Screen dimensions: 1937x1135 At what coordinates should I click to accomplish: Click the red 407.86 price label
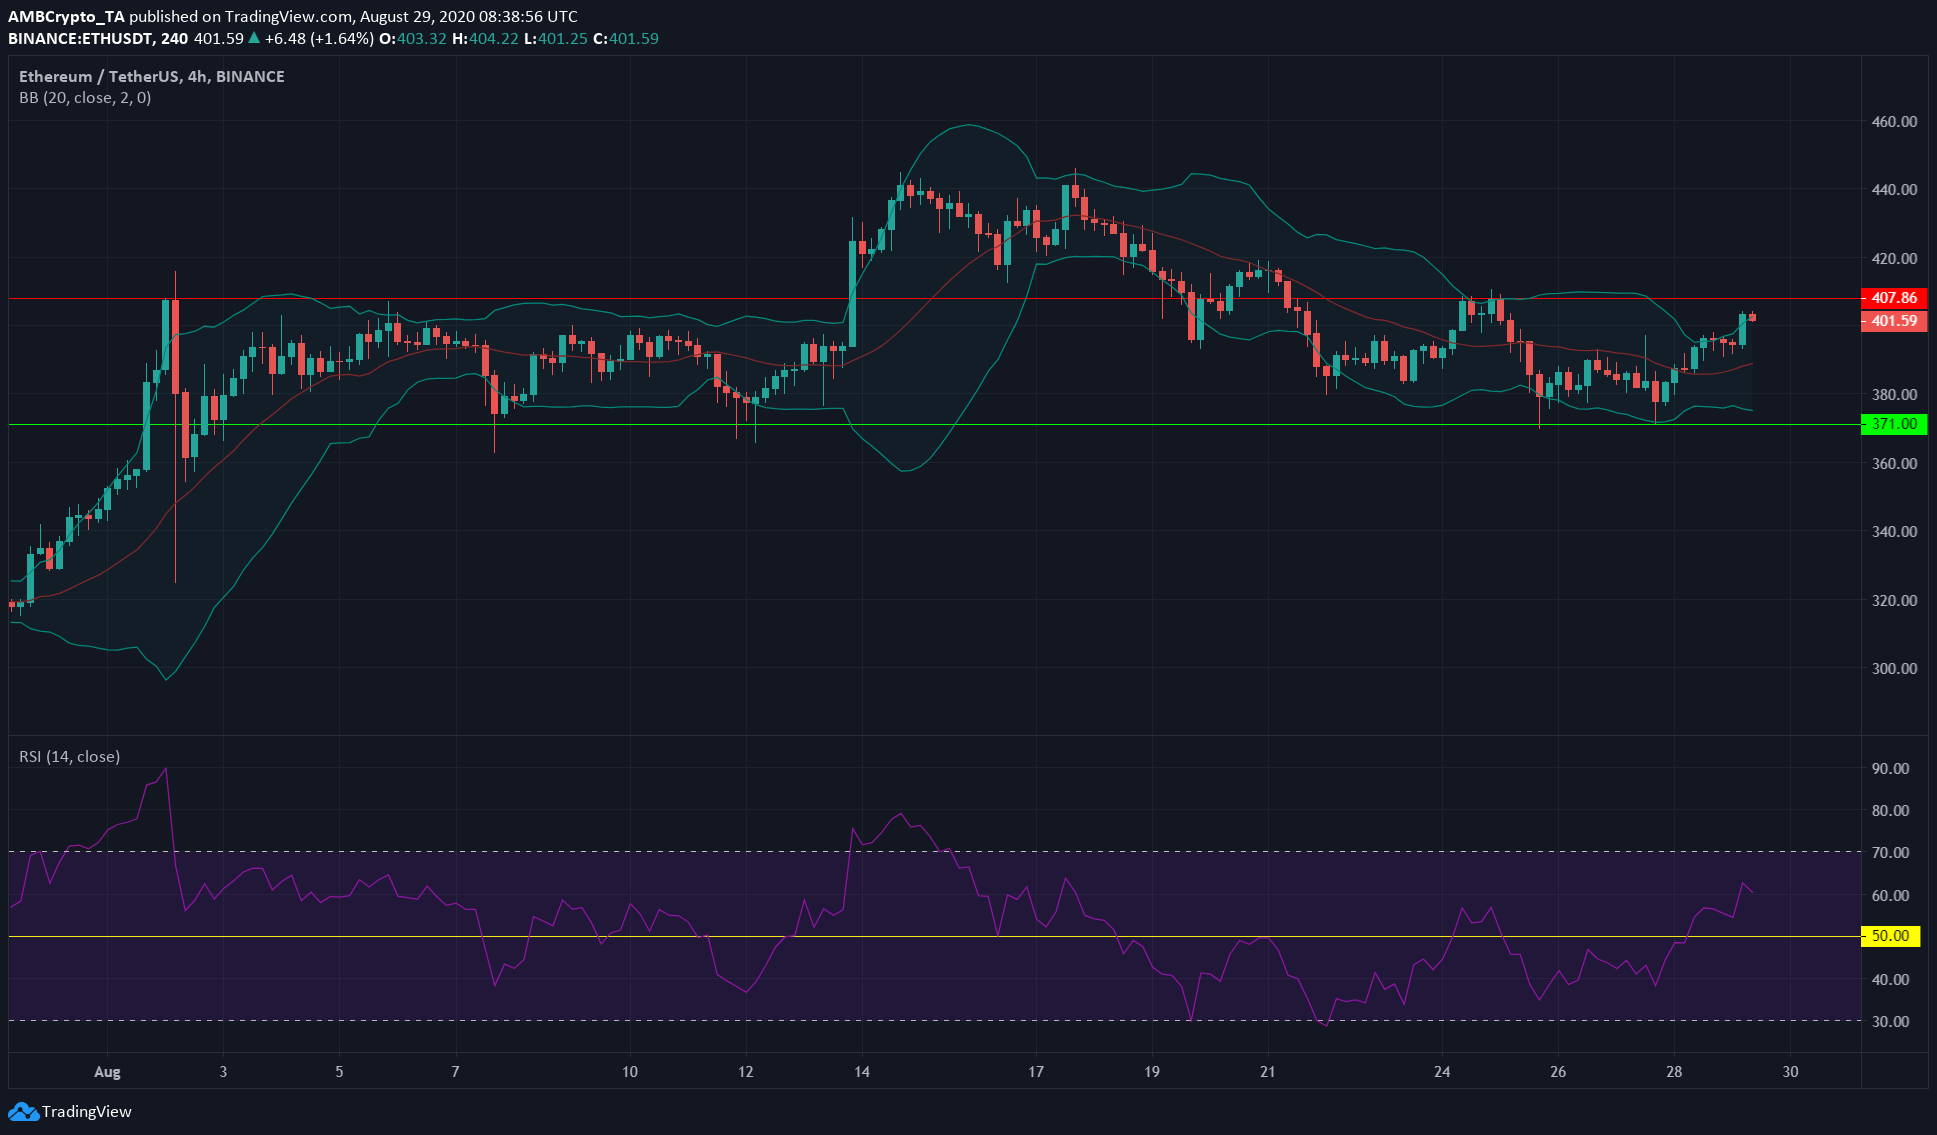coord(1894,298)
